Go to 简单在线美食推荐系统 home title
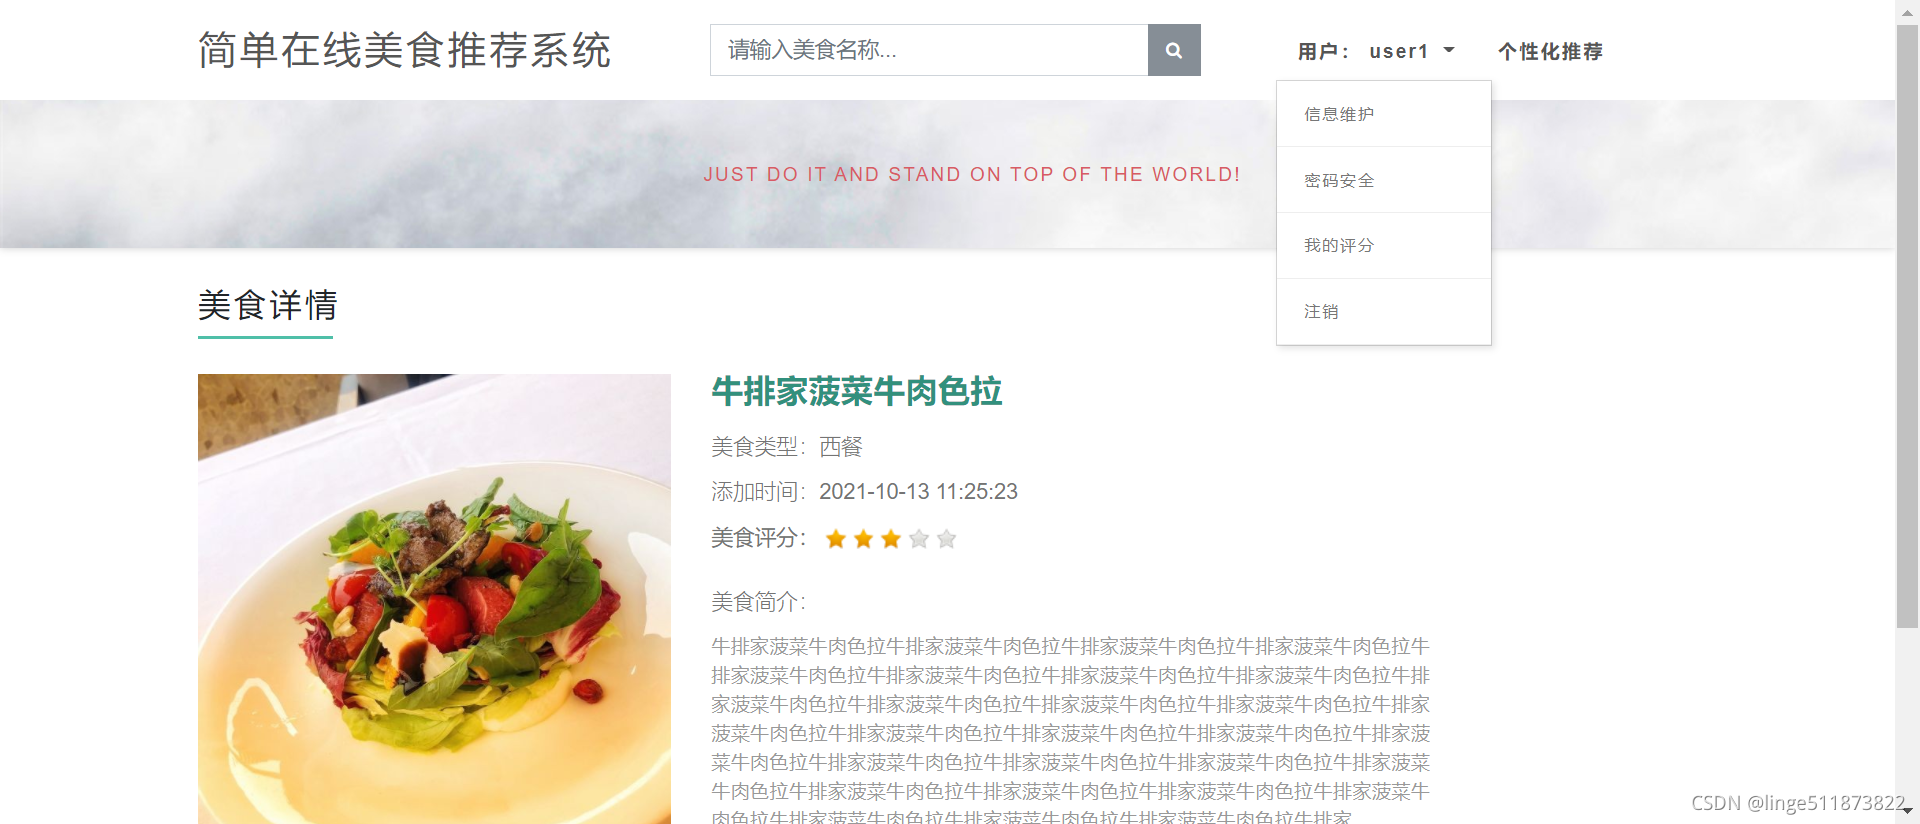The width and height of the screenshot is (1920, 824). point(404,50)
